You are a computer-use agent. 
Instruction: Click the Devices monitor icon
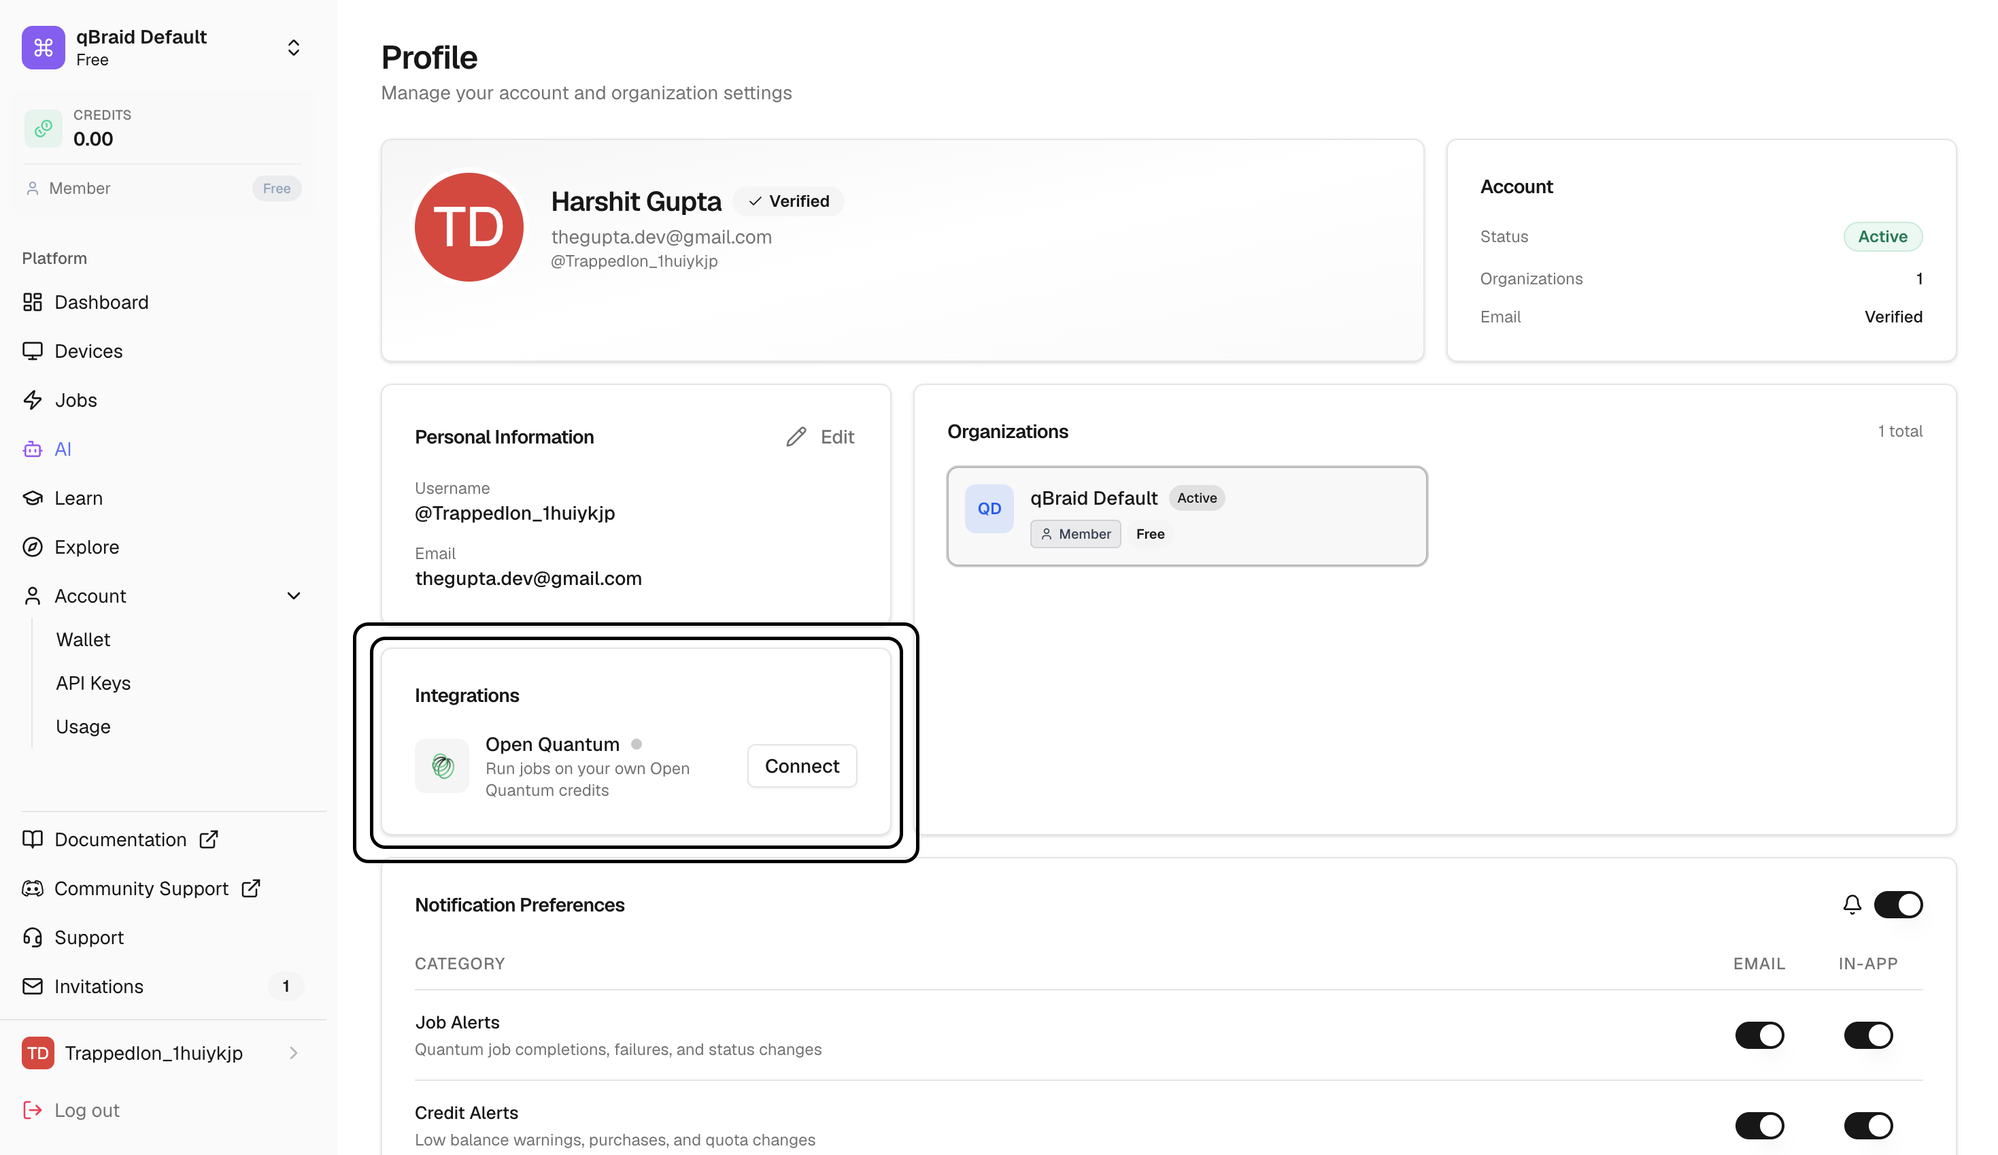click(33, 351)
